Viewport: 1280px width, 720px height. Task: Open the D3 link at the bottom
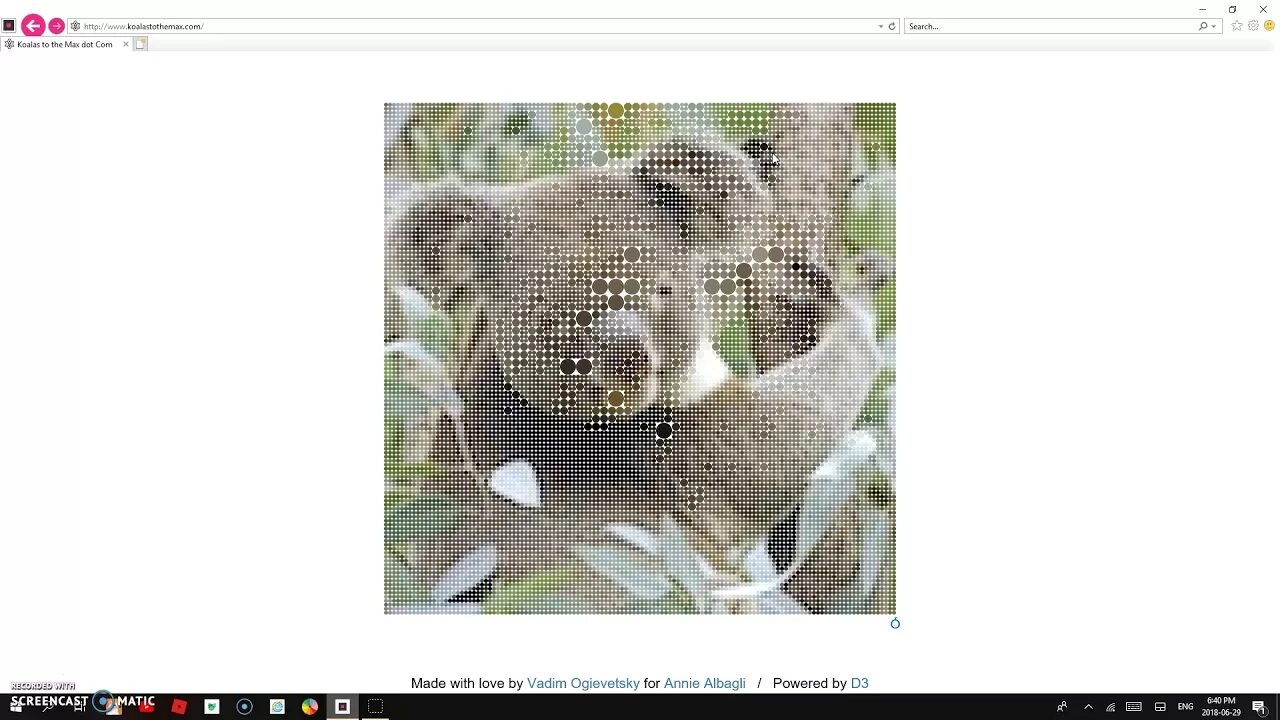pos(859,683)
